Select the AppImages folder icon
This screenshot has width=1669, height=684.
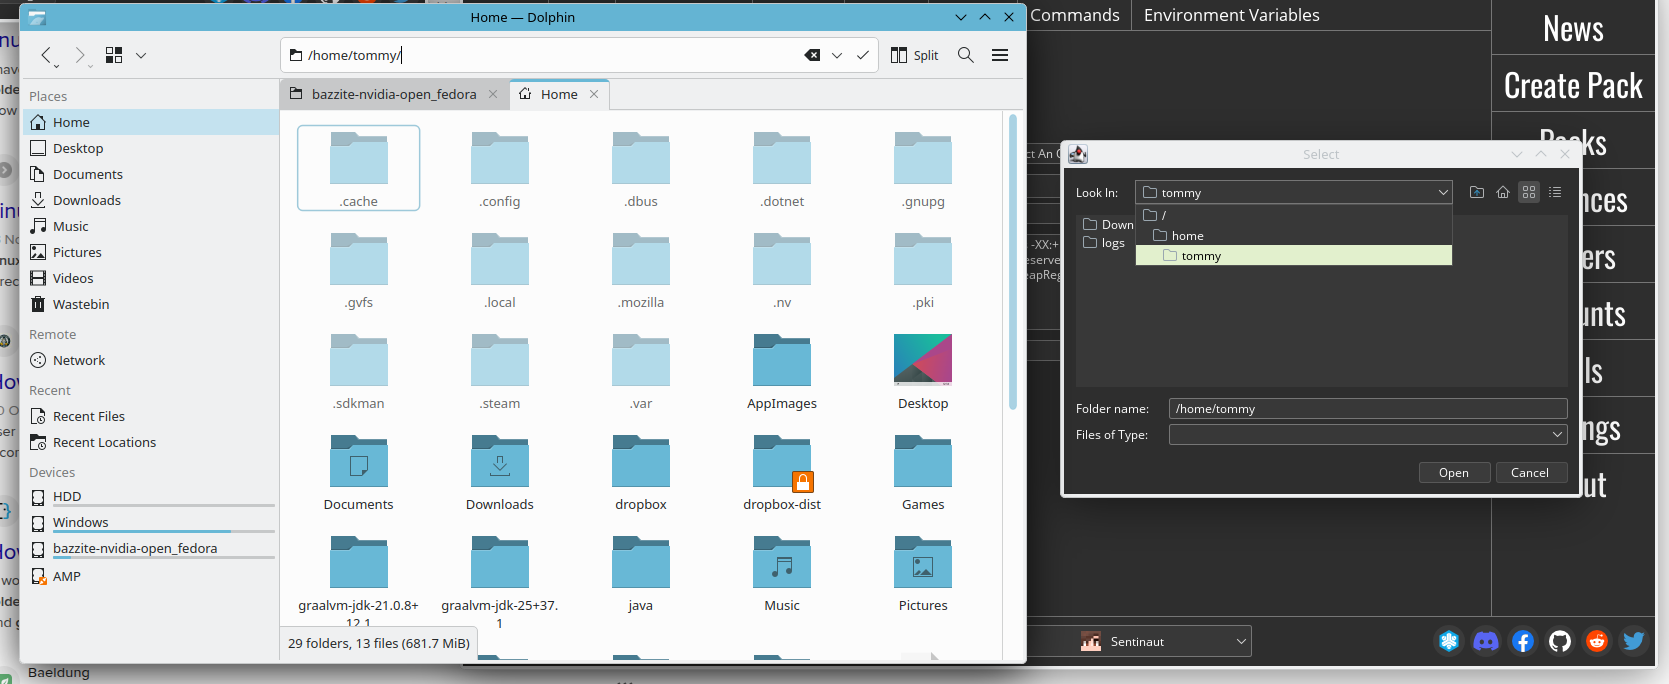[782, 360]
